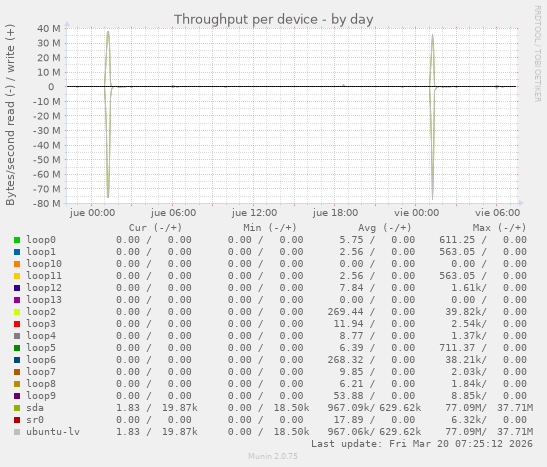Viewport: 547px width, 467px height.
Task: Select the loop4 legend label
Action: click(x=41, y=336)
